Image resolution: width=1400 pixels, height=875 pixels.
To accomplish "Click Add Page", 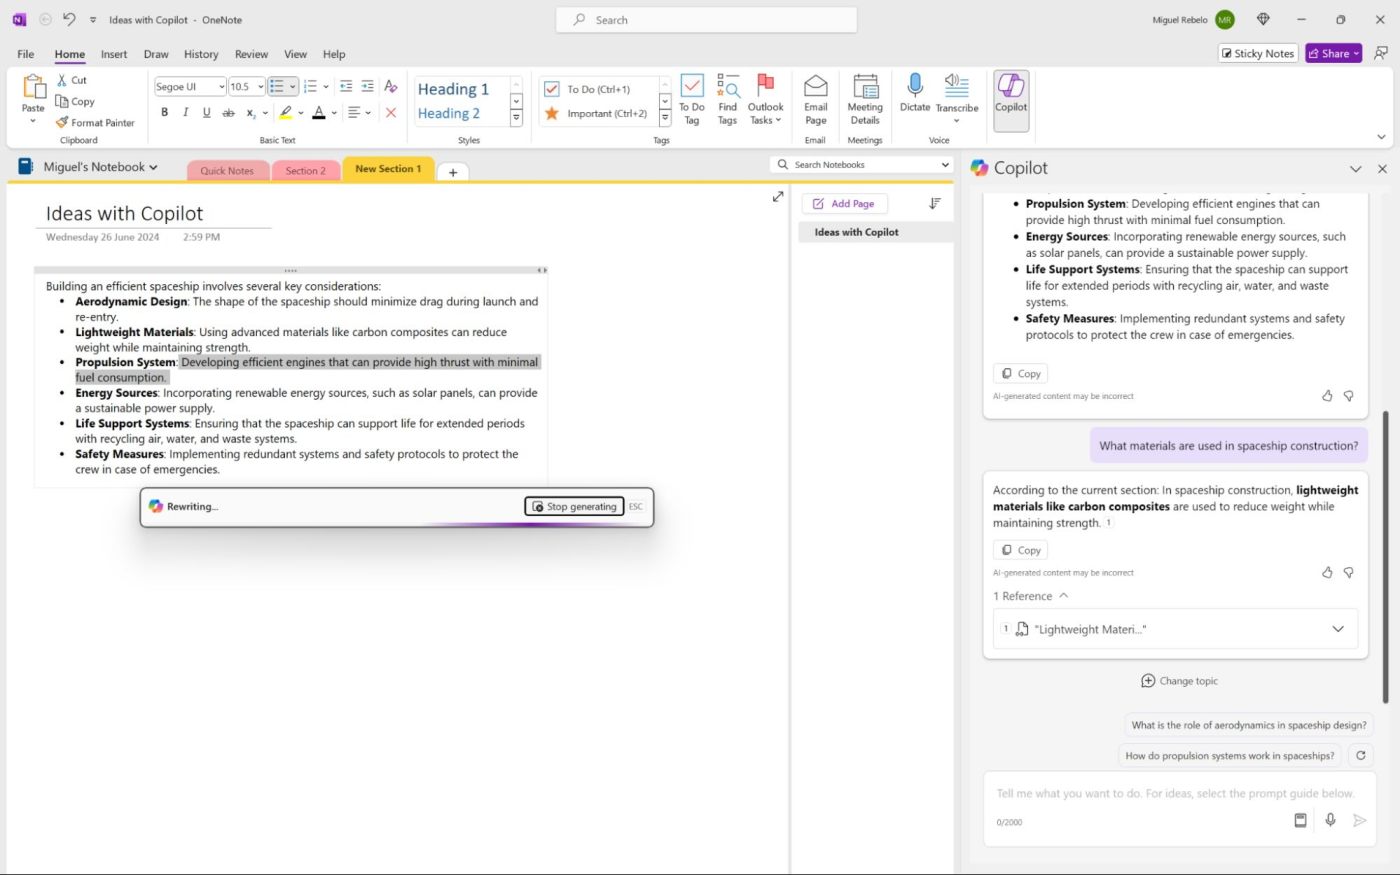I will pos(844,204).
